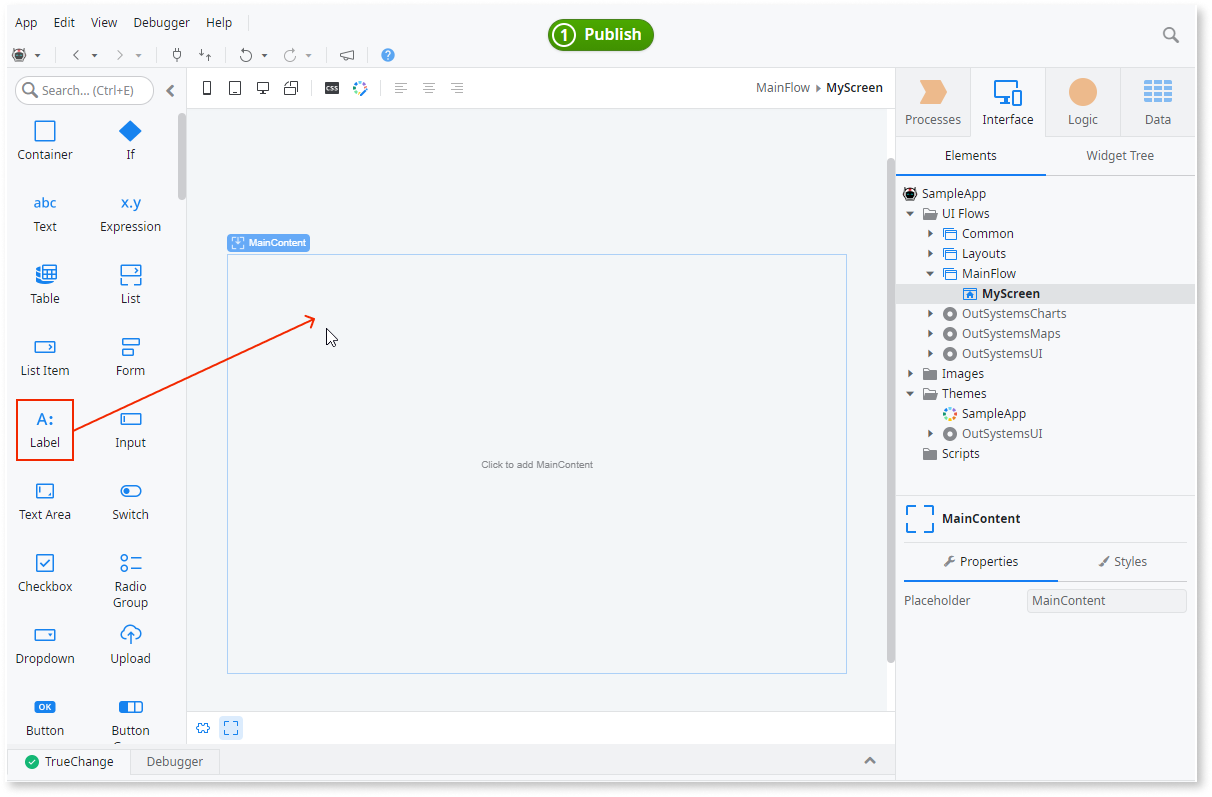
Task: Select the phone preview icon
Action: [206, 88]
